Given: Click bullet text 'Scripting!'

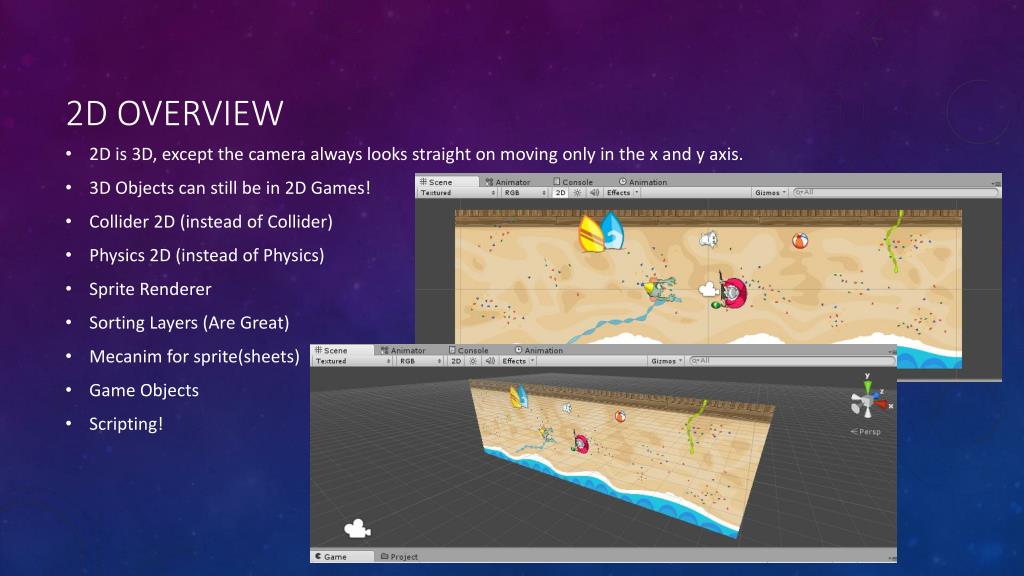Looking at the screenshot, I should (126, 424).
